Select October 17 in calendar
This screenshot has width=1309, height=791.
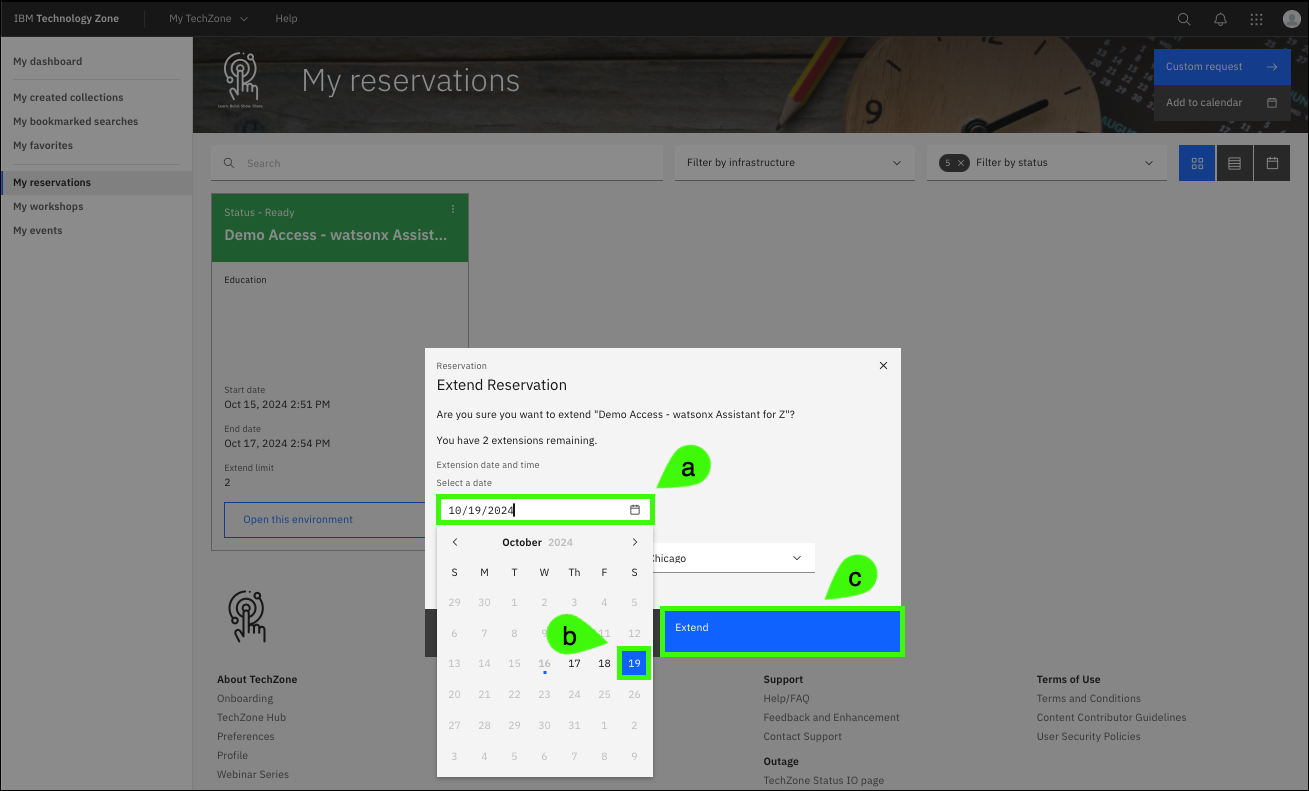tap(574, 663)
